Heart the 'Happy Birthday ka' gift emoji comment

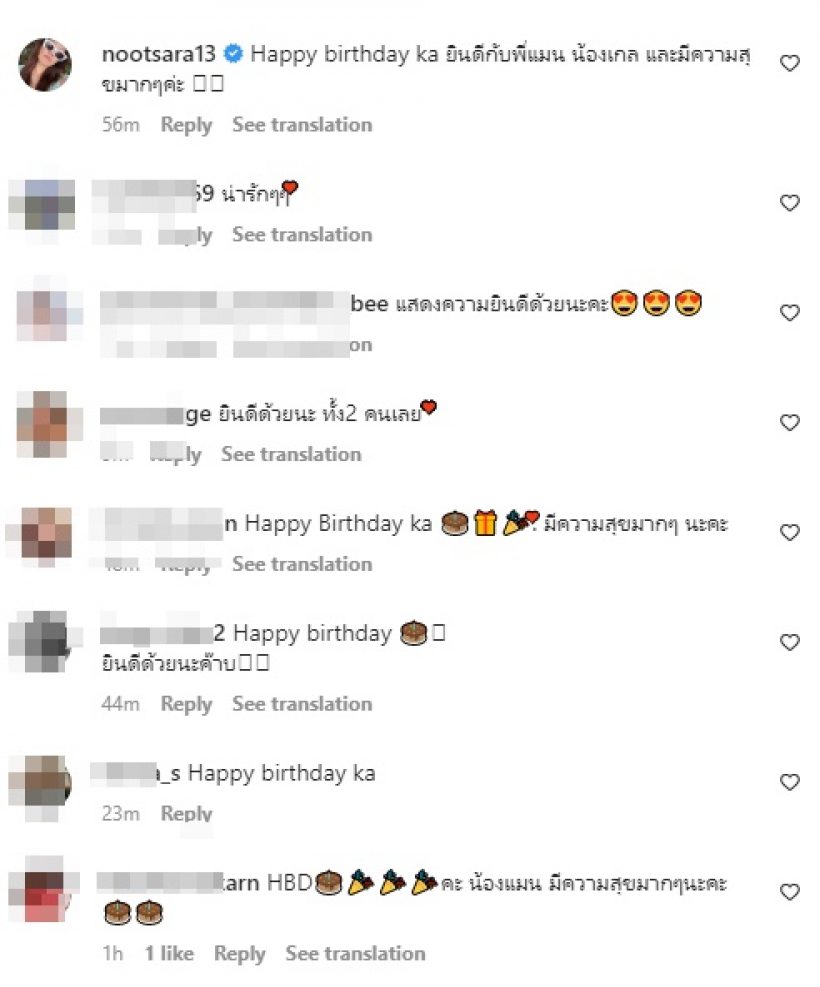[789, 533]
